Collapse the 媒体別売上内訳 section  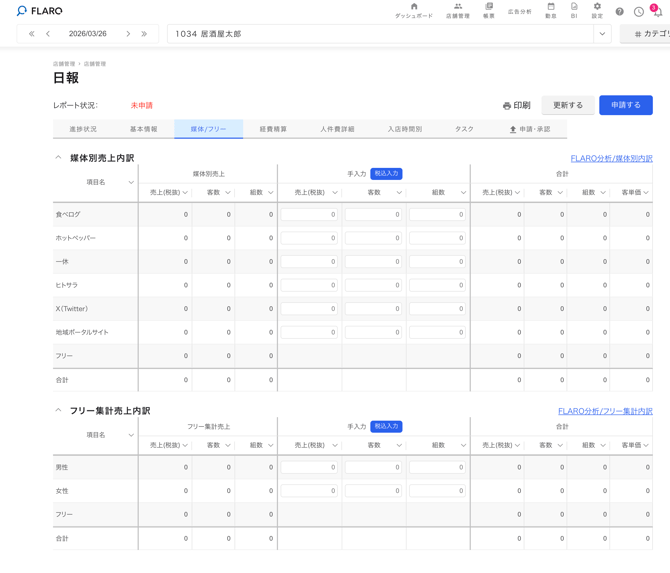point(58,158)
